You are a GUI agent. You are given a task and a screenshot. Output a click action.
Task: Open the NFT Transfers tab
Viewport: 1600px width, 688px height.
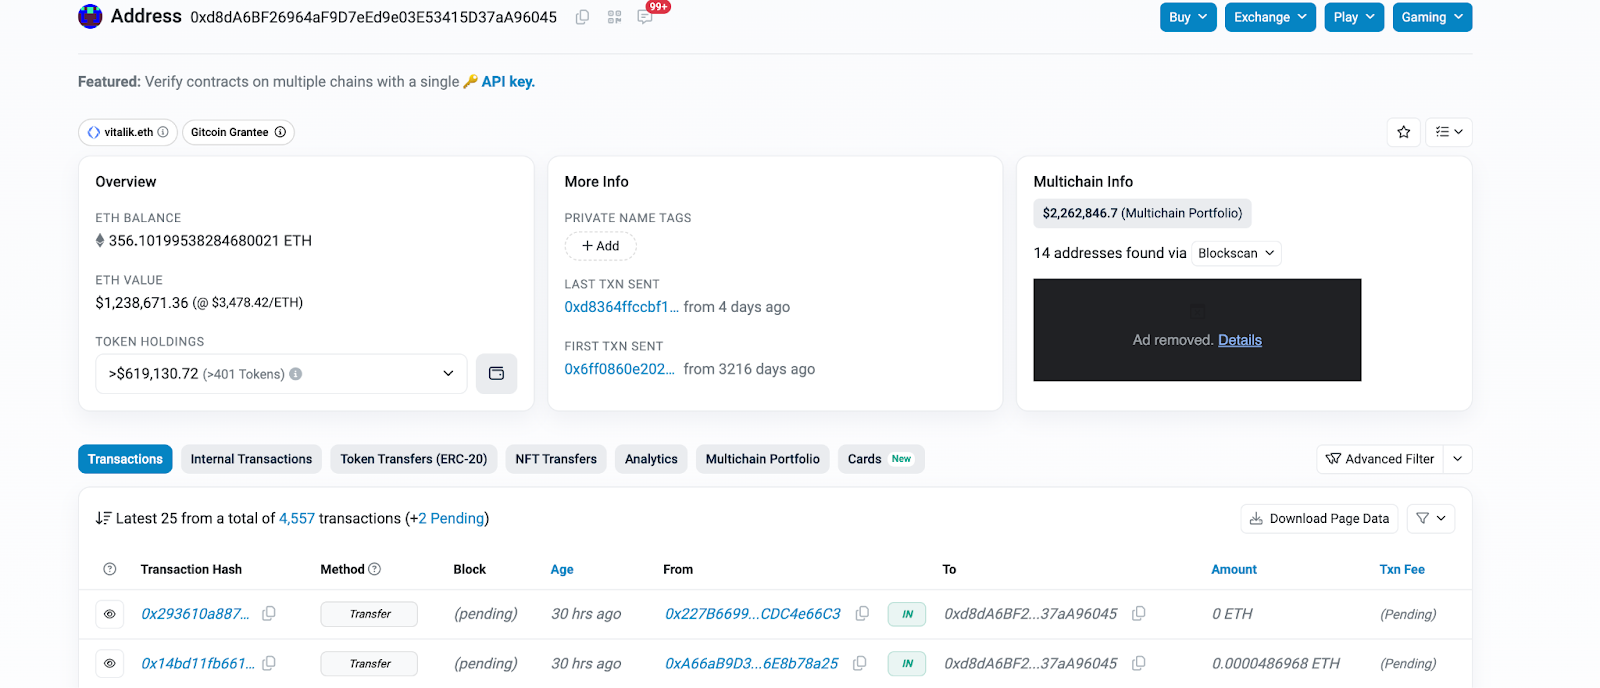556,459
